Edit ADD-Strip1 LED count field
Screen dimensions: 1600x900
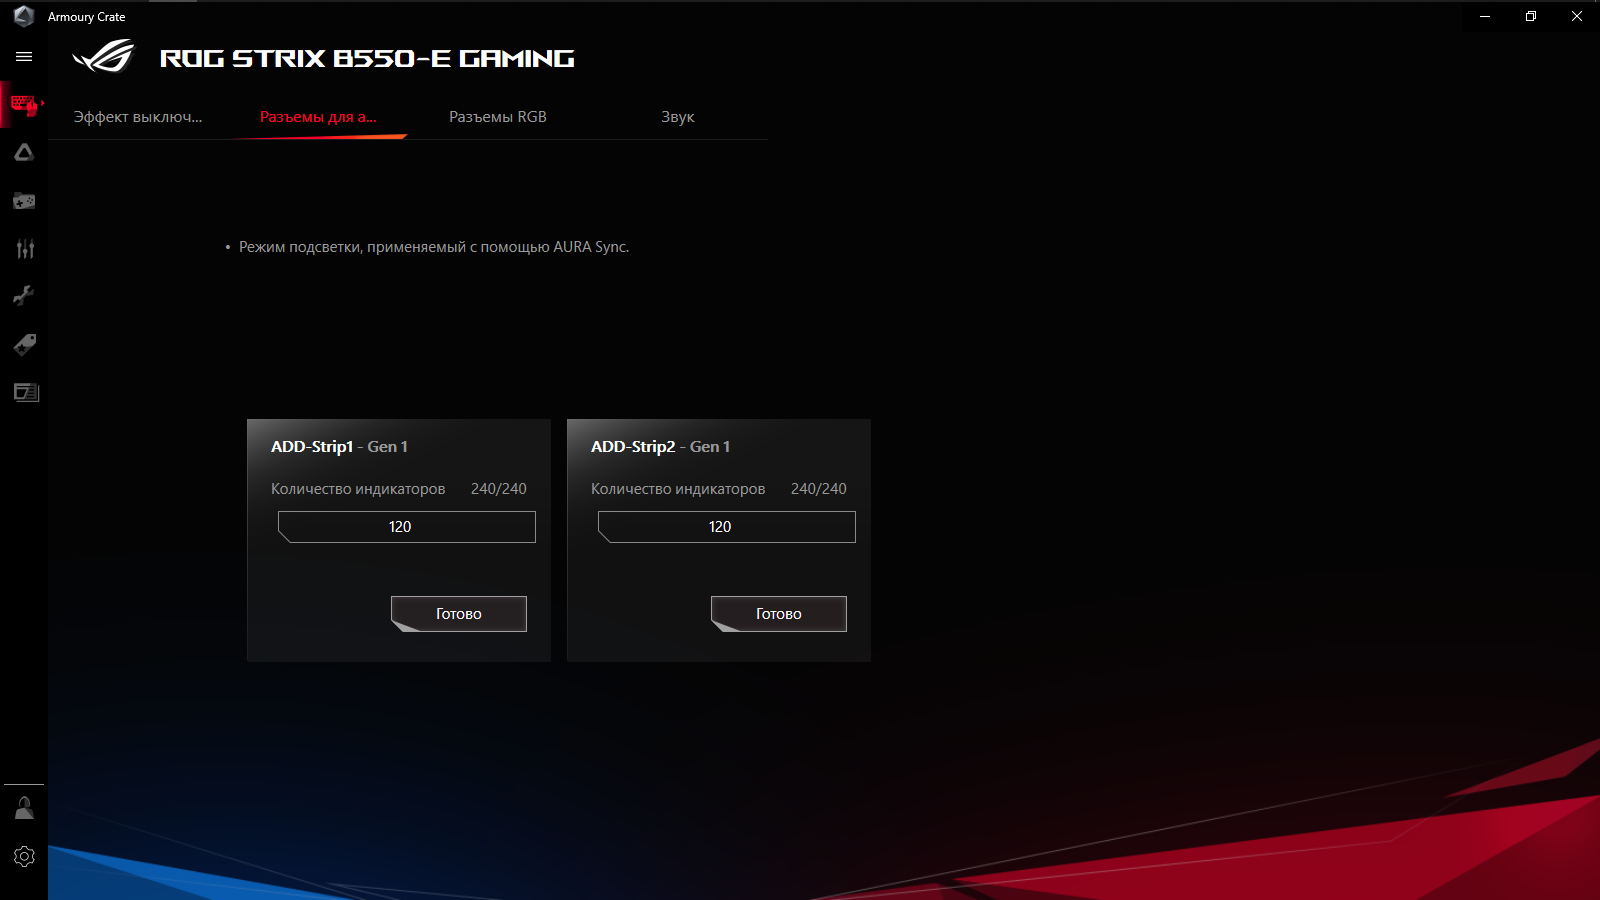407,527
